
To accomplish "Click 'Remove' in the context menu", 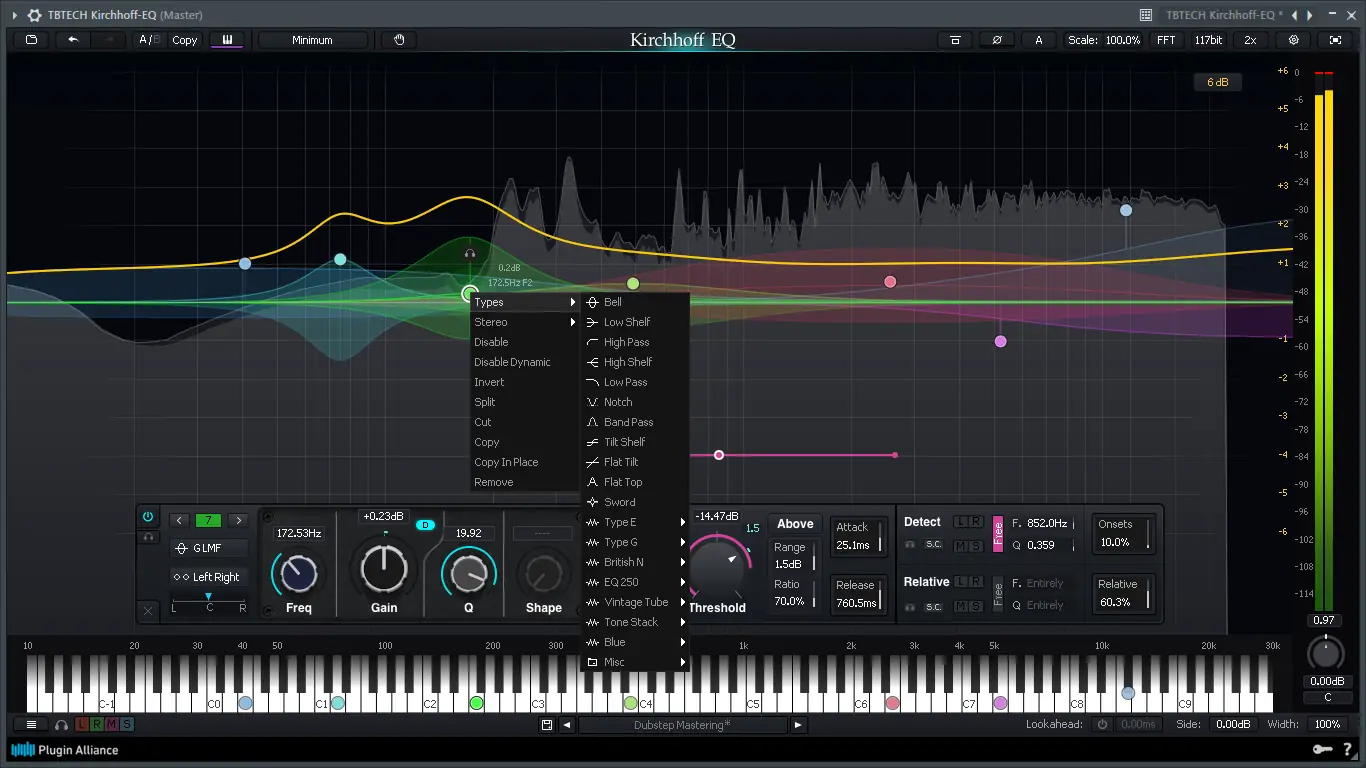I will point(525,482).
